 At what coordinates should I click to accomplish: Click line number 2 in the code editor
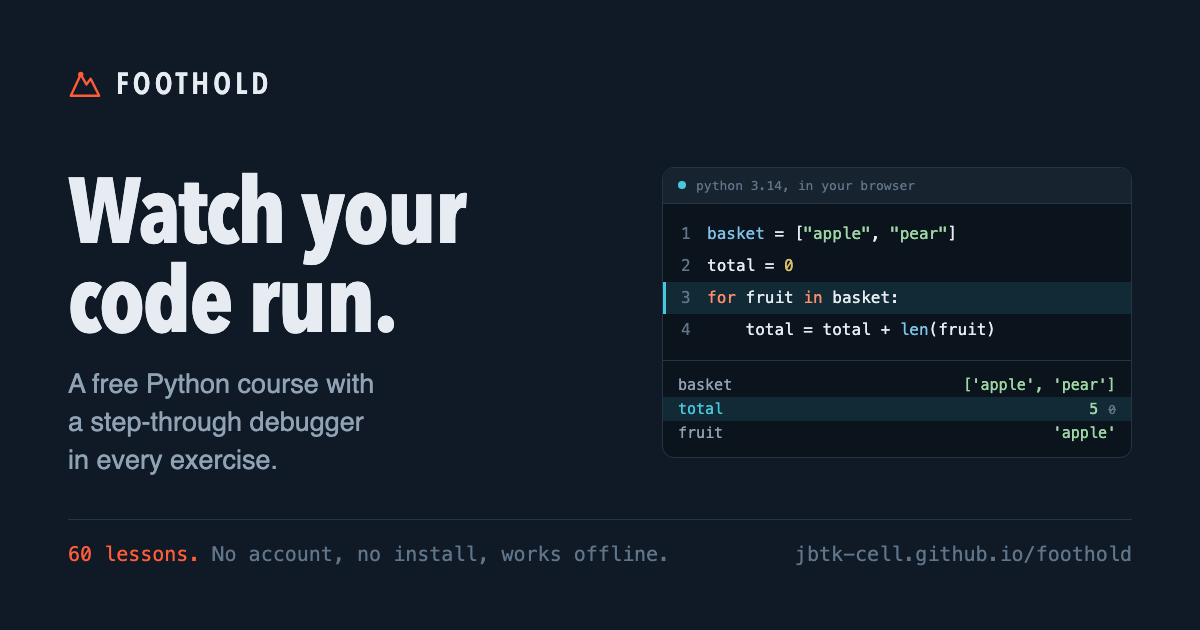686,266
